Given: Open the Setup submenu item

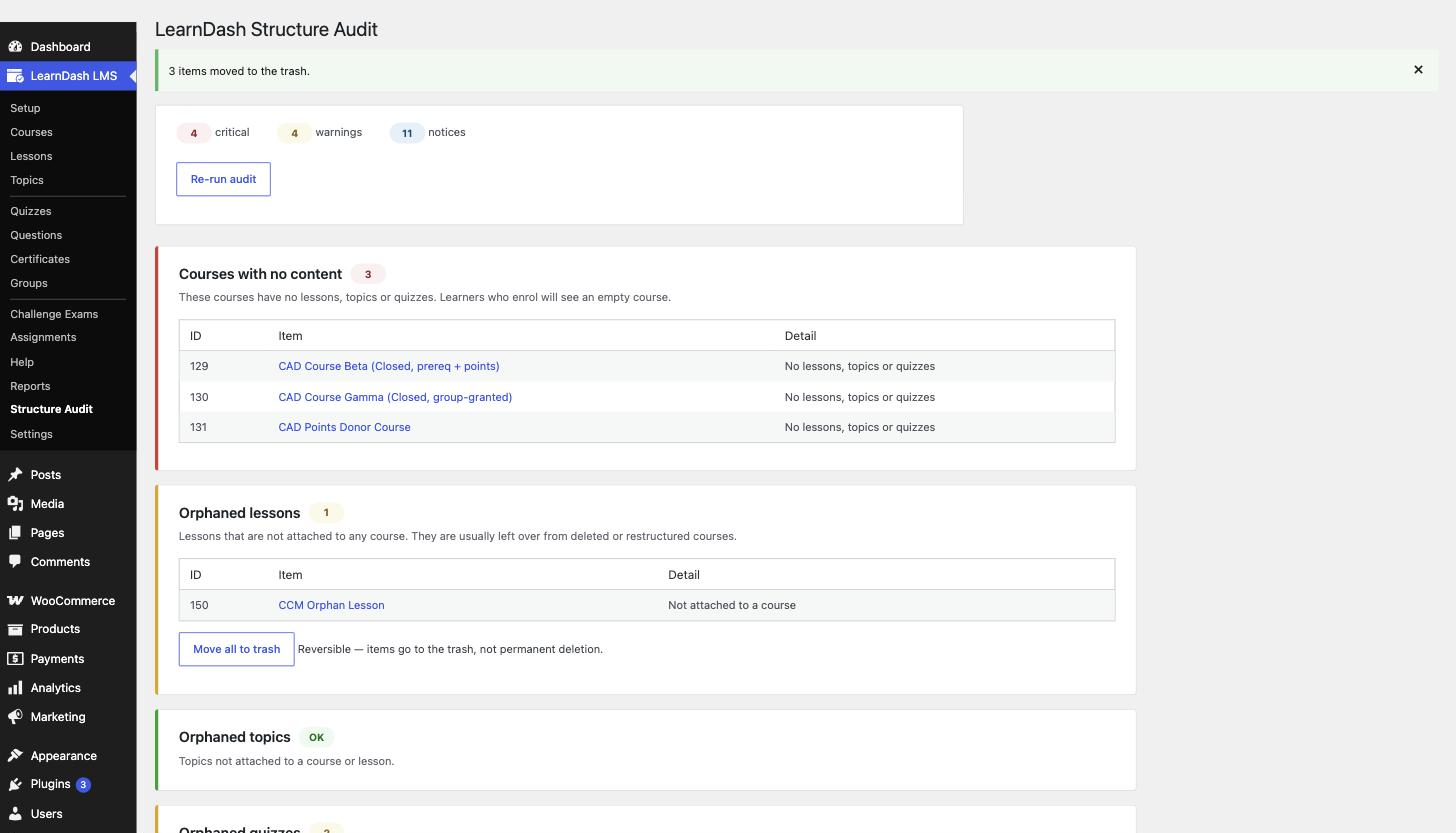Looking at the screenshot, I should (x=25, y=108).
